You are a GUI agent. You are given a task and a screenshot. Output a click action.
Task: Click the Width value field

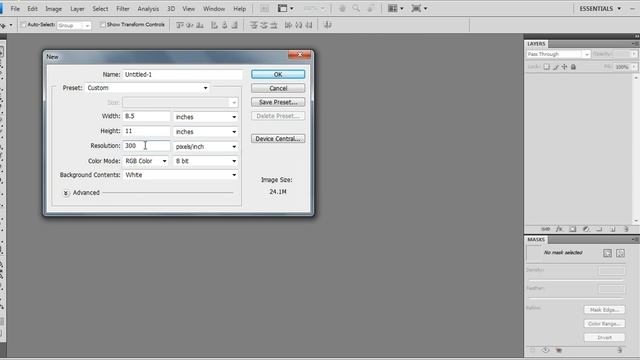(x=147, y=116)
